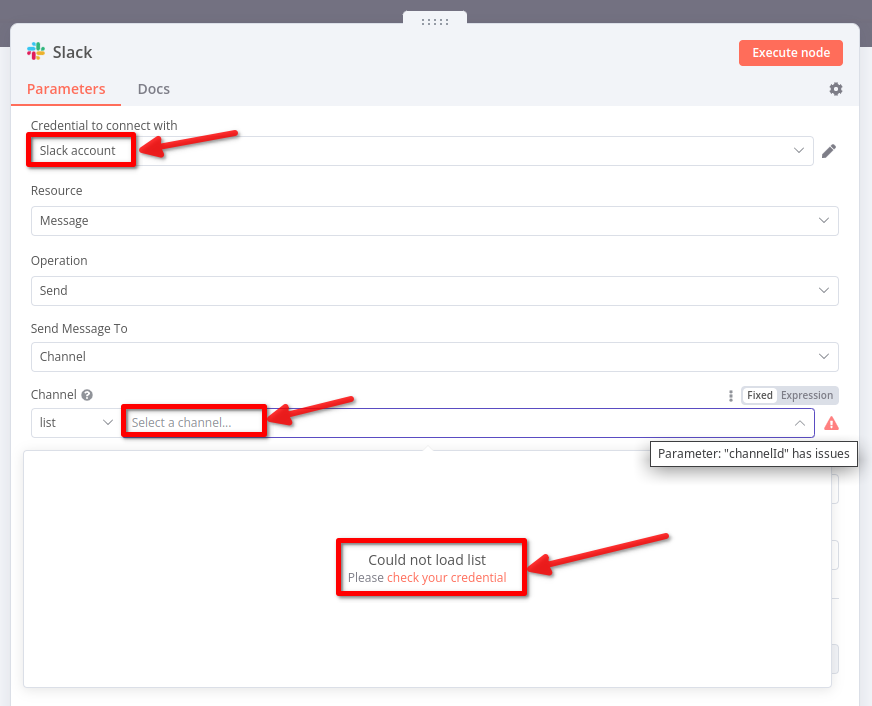
Task: Expand the Resource dropdown showing Message
Action: [434, 221]
